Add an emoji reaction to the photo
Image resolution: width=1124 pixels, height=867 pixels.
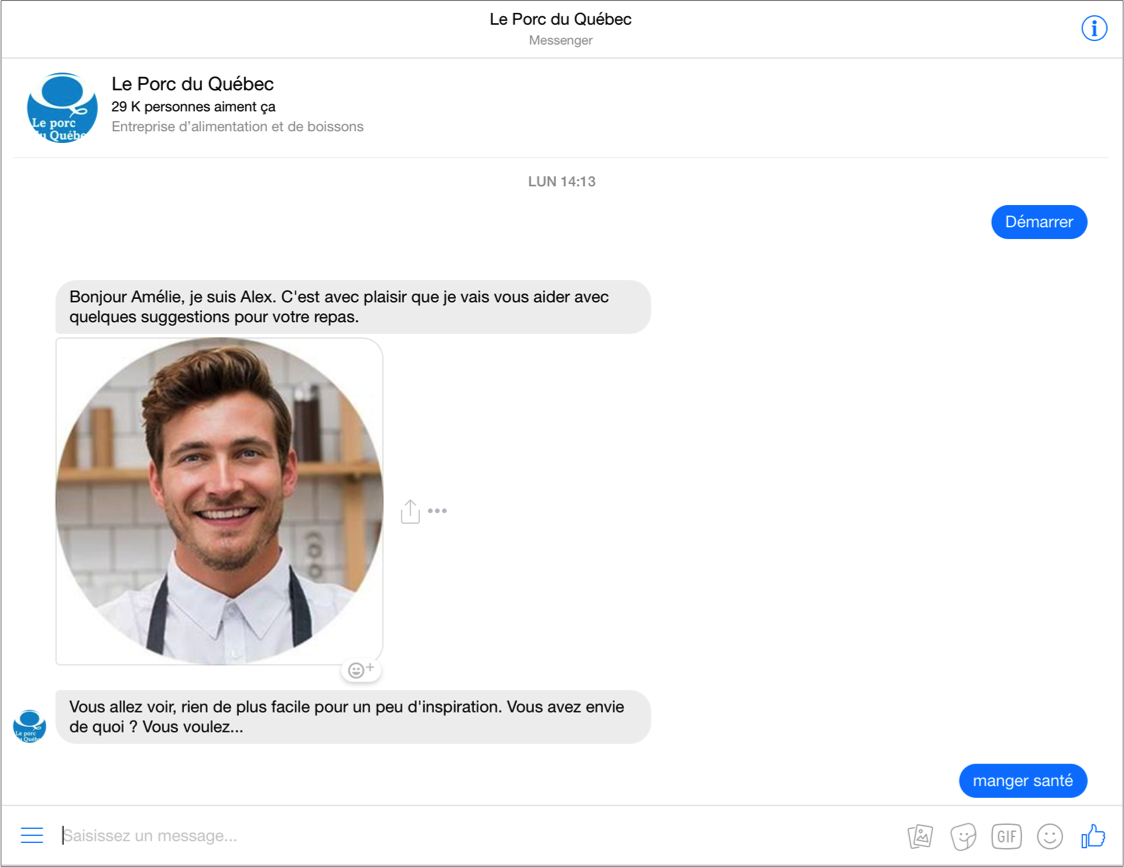pyautogui.click(x=360, y=669)
